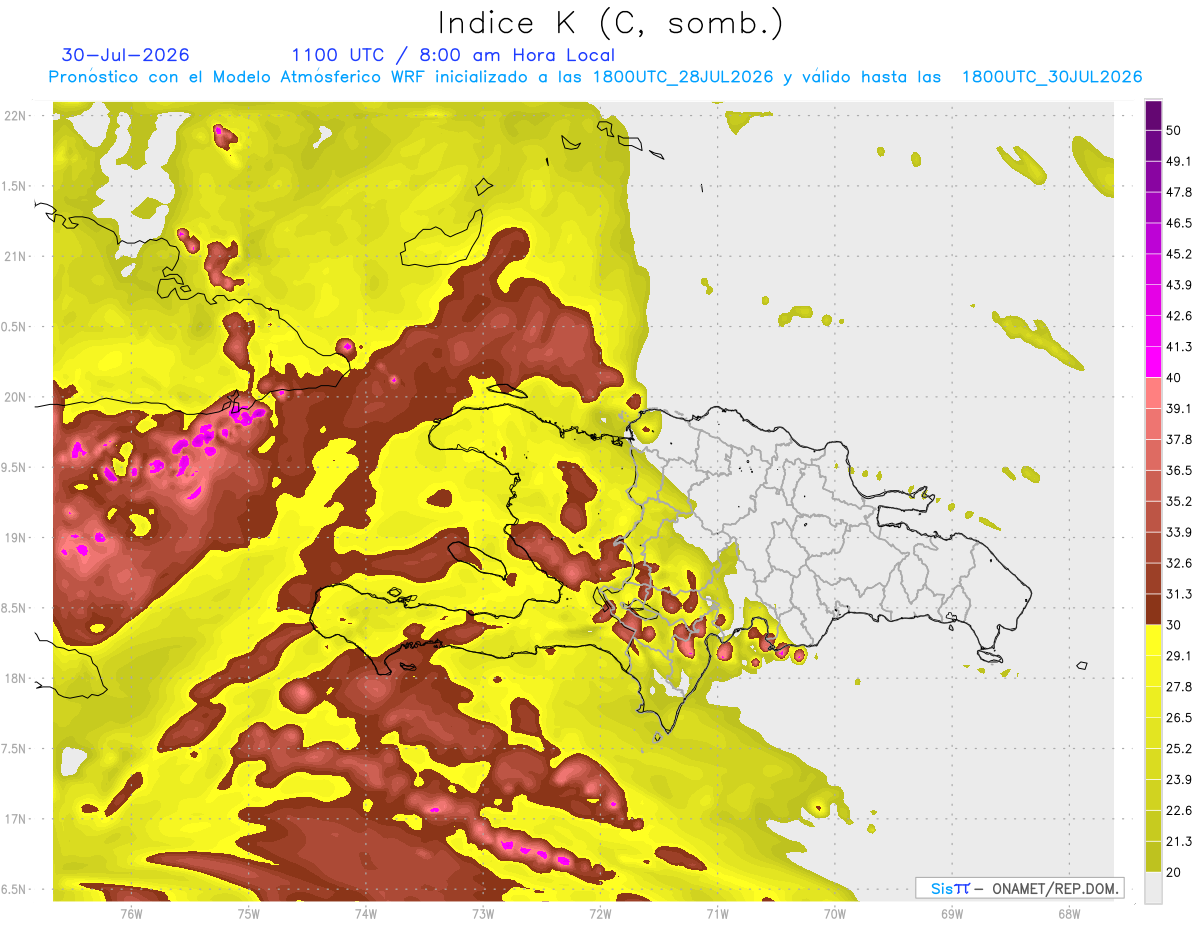Click the colorbar label "50"

(x=1174, y=131)
